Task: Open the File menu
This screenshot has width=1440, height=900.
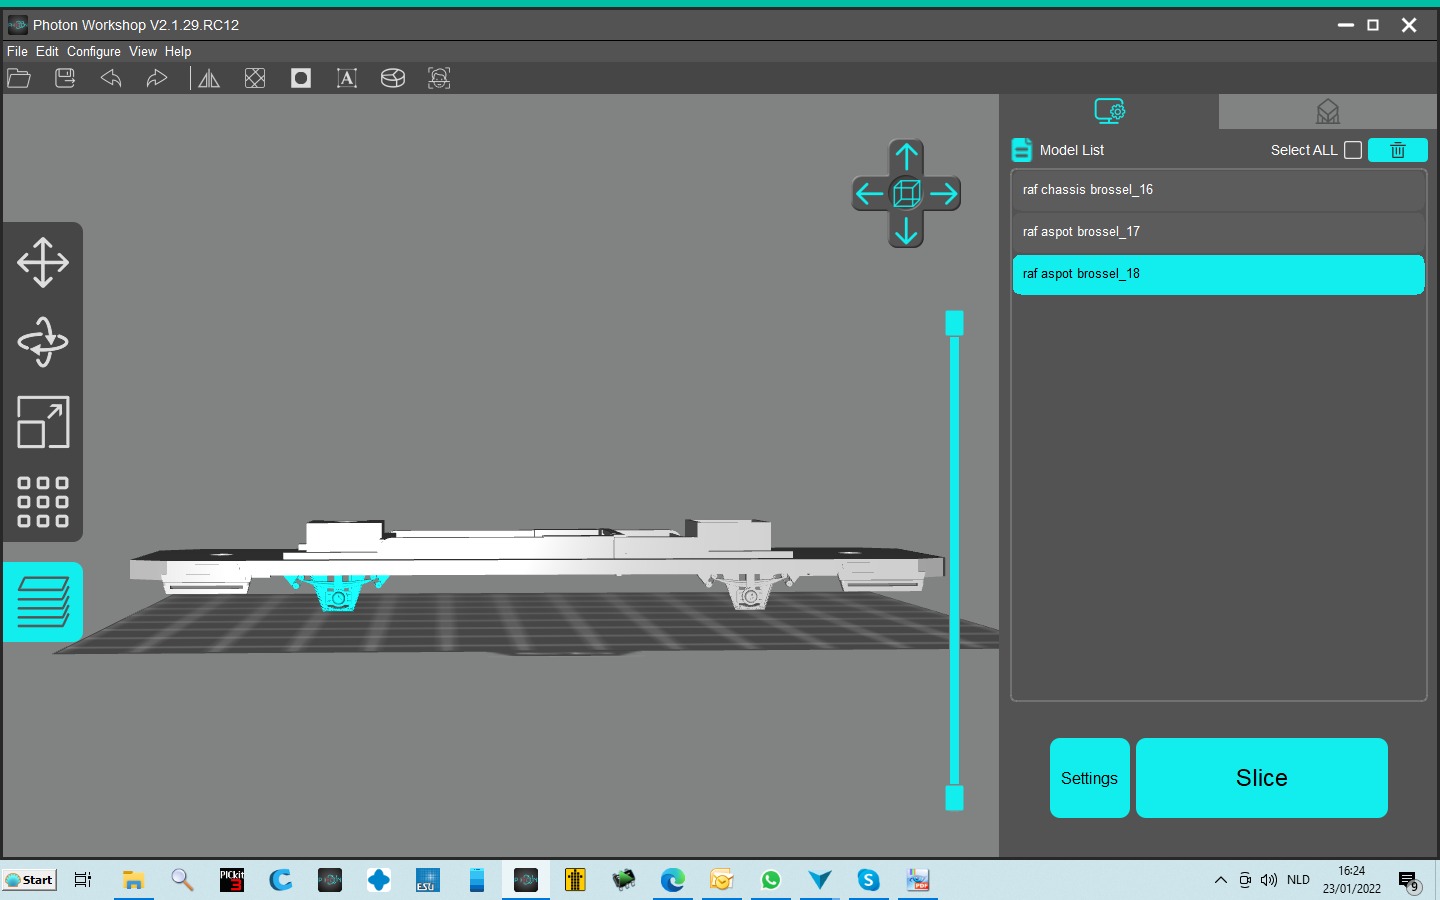Action: pos(17,51)
